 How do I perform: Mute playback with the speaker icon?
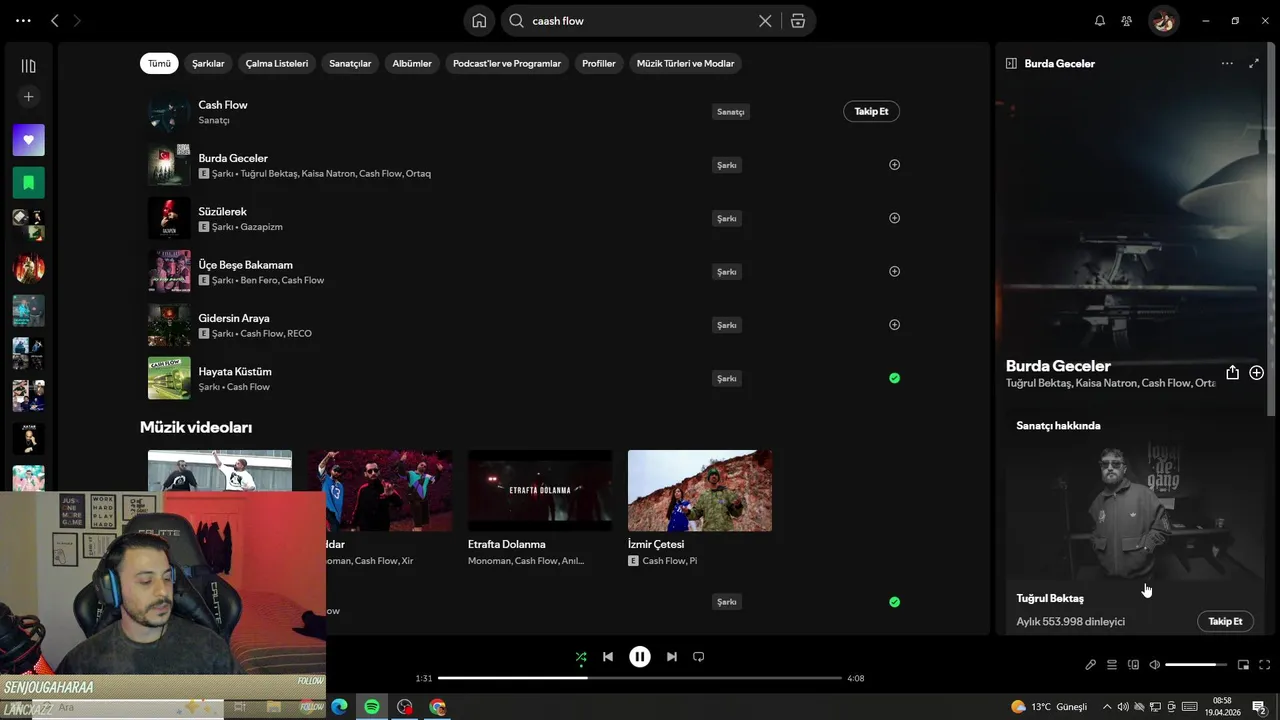[1154, 665]
